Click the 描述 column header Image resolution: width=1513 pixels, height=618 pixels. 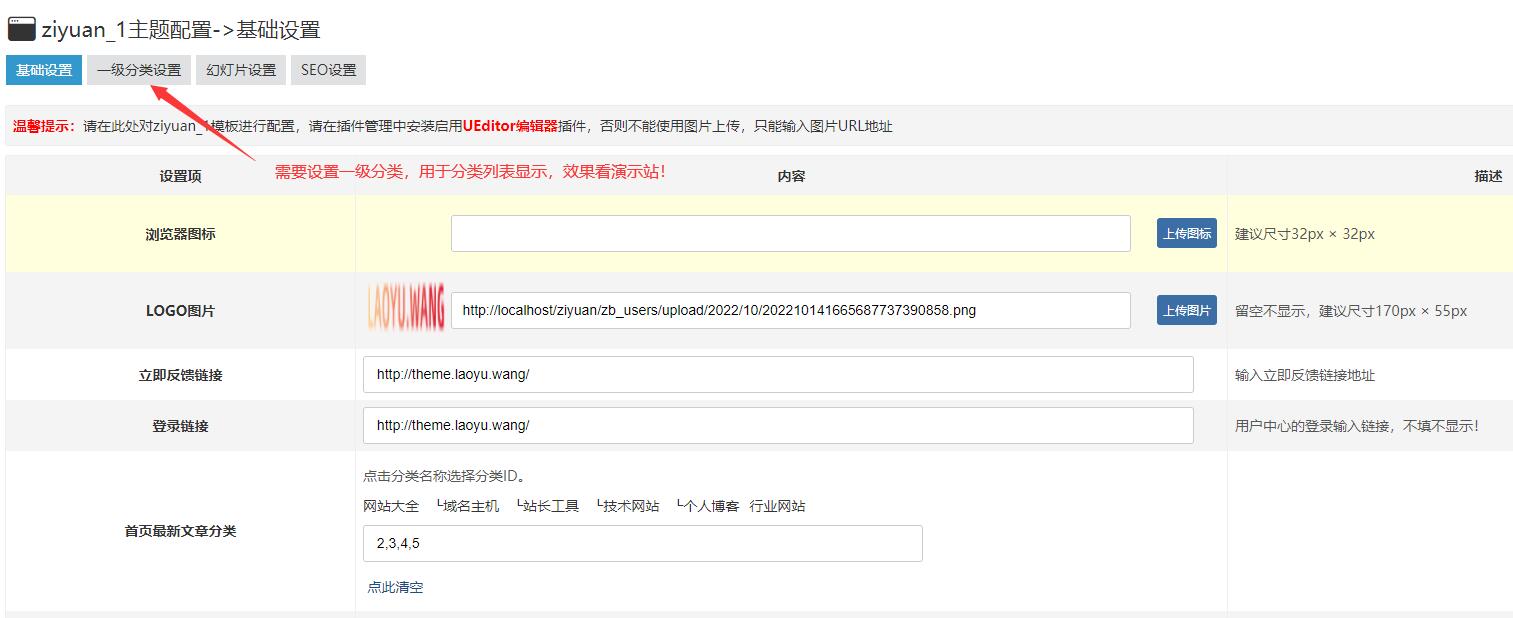tap(1488, 176)
